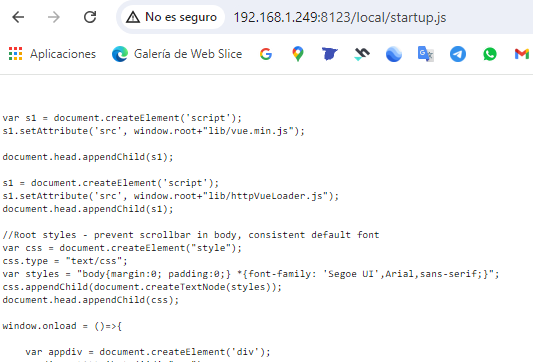Screen dimensions: 533x362
Task: Click the 'var appdiv = document.createElement('div');' line
Action: pos(148,352)
